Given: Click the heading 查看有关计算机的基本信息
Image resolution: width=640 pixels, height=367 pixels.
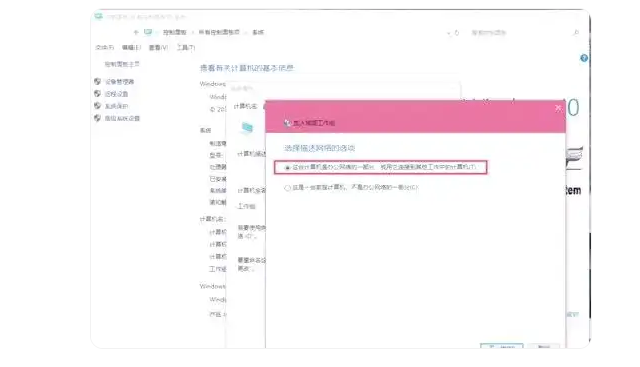Looking at the screenshot, I should pyautogui.click(x=247, y=68).
